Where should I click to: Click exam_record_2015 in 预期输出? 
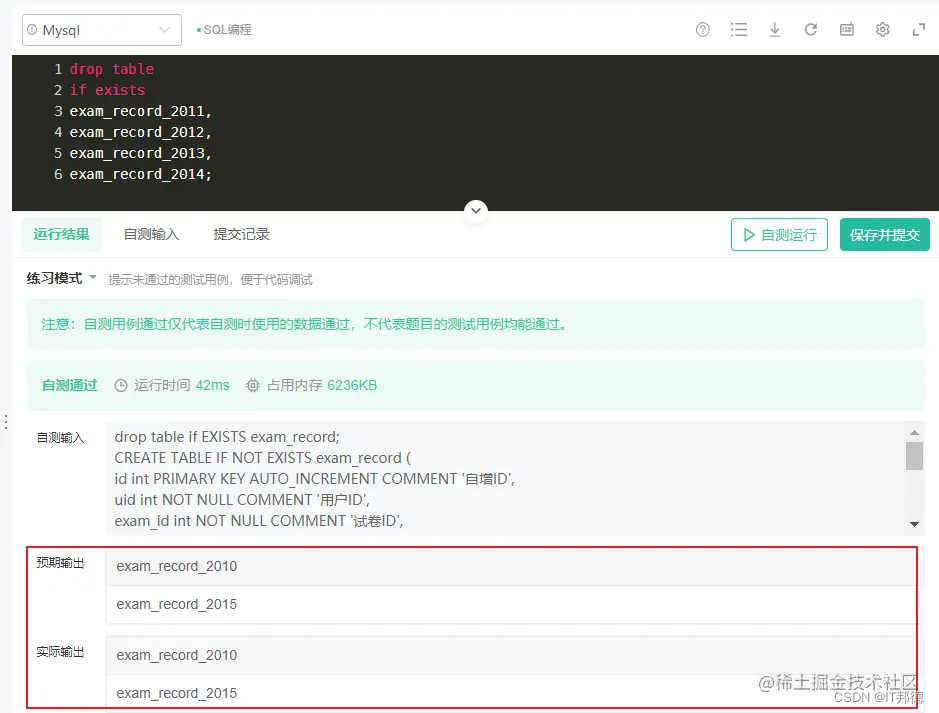click(177, 605)
